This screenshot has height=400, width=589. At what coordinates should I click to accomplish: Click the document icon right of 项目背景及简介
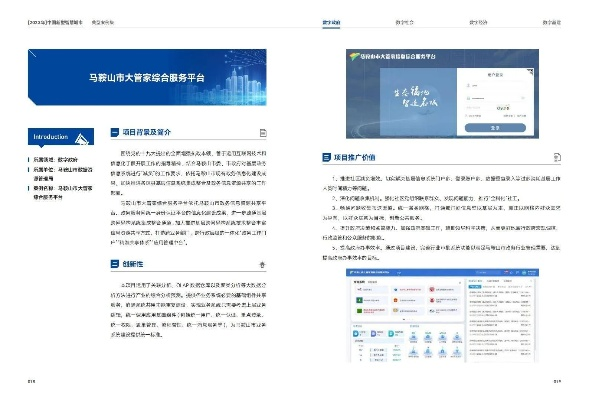pyautogui.click(x=263, y=133)
